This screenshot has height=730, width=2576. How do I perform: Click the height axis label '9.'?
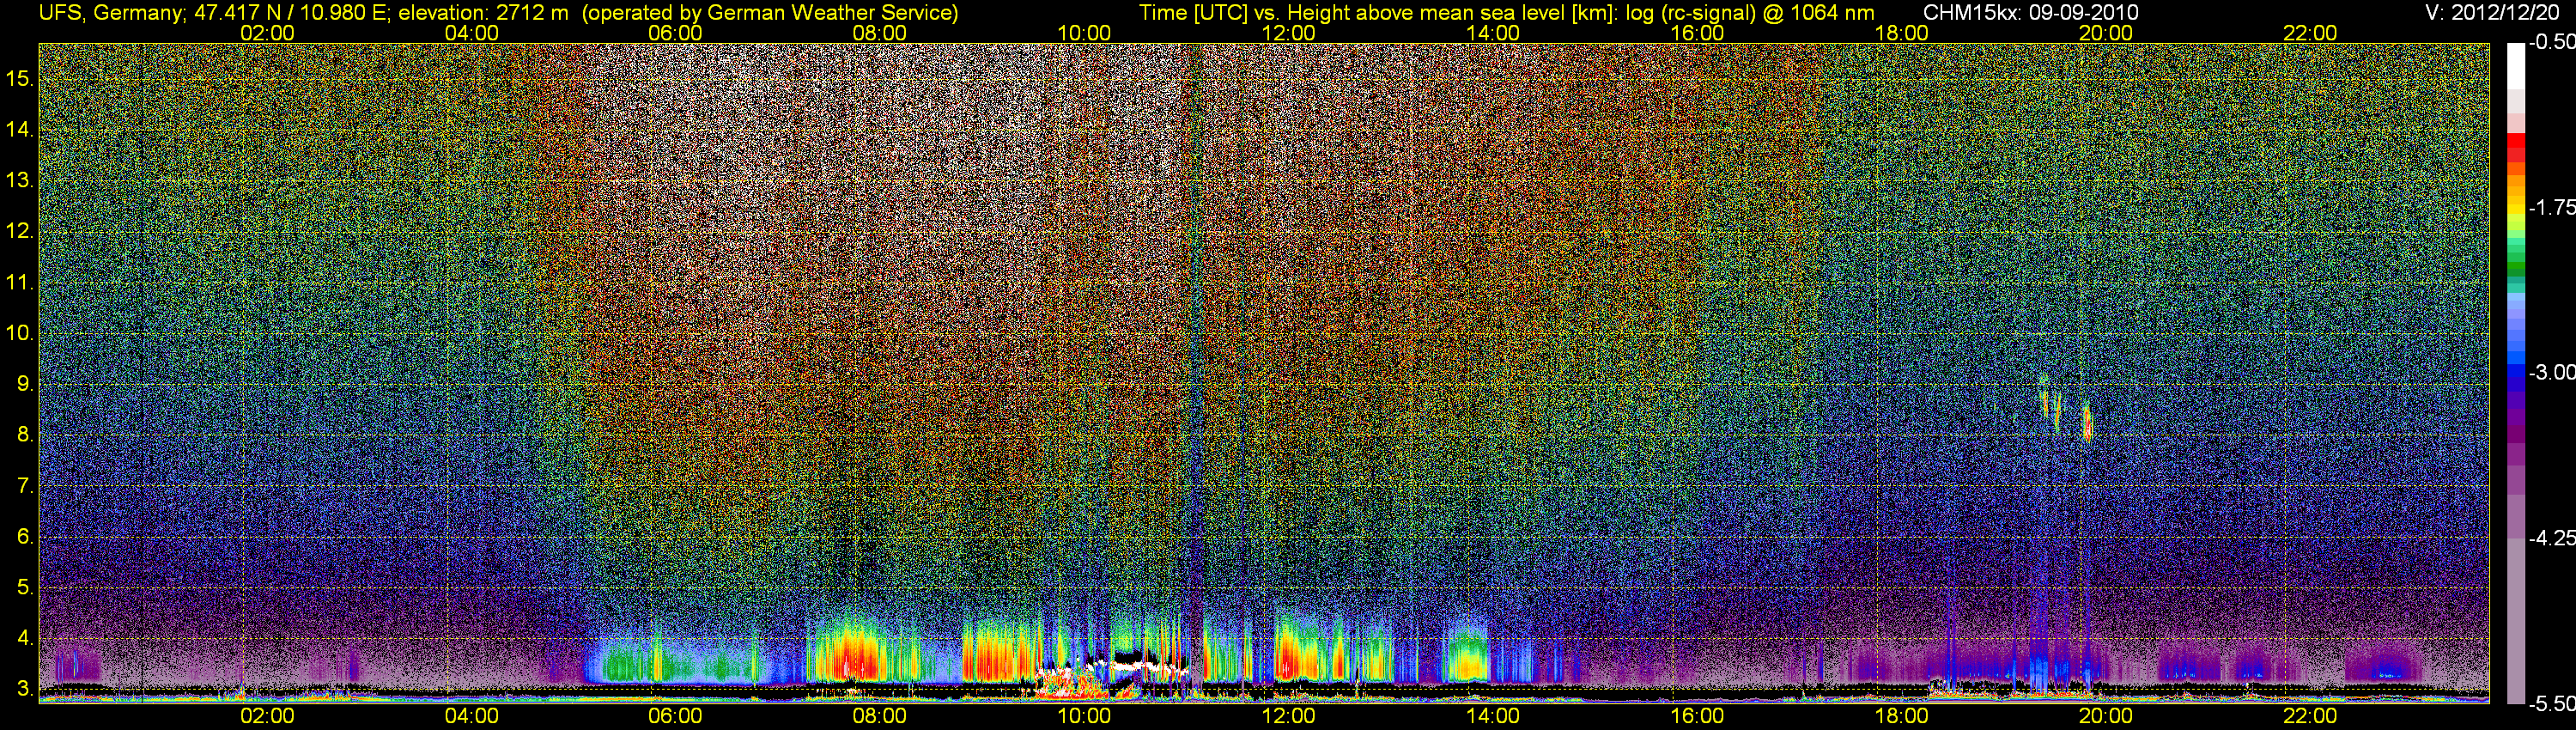coord(25,384)
